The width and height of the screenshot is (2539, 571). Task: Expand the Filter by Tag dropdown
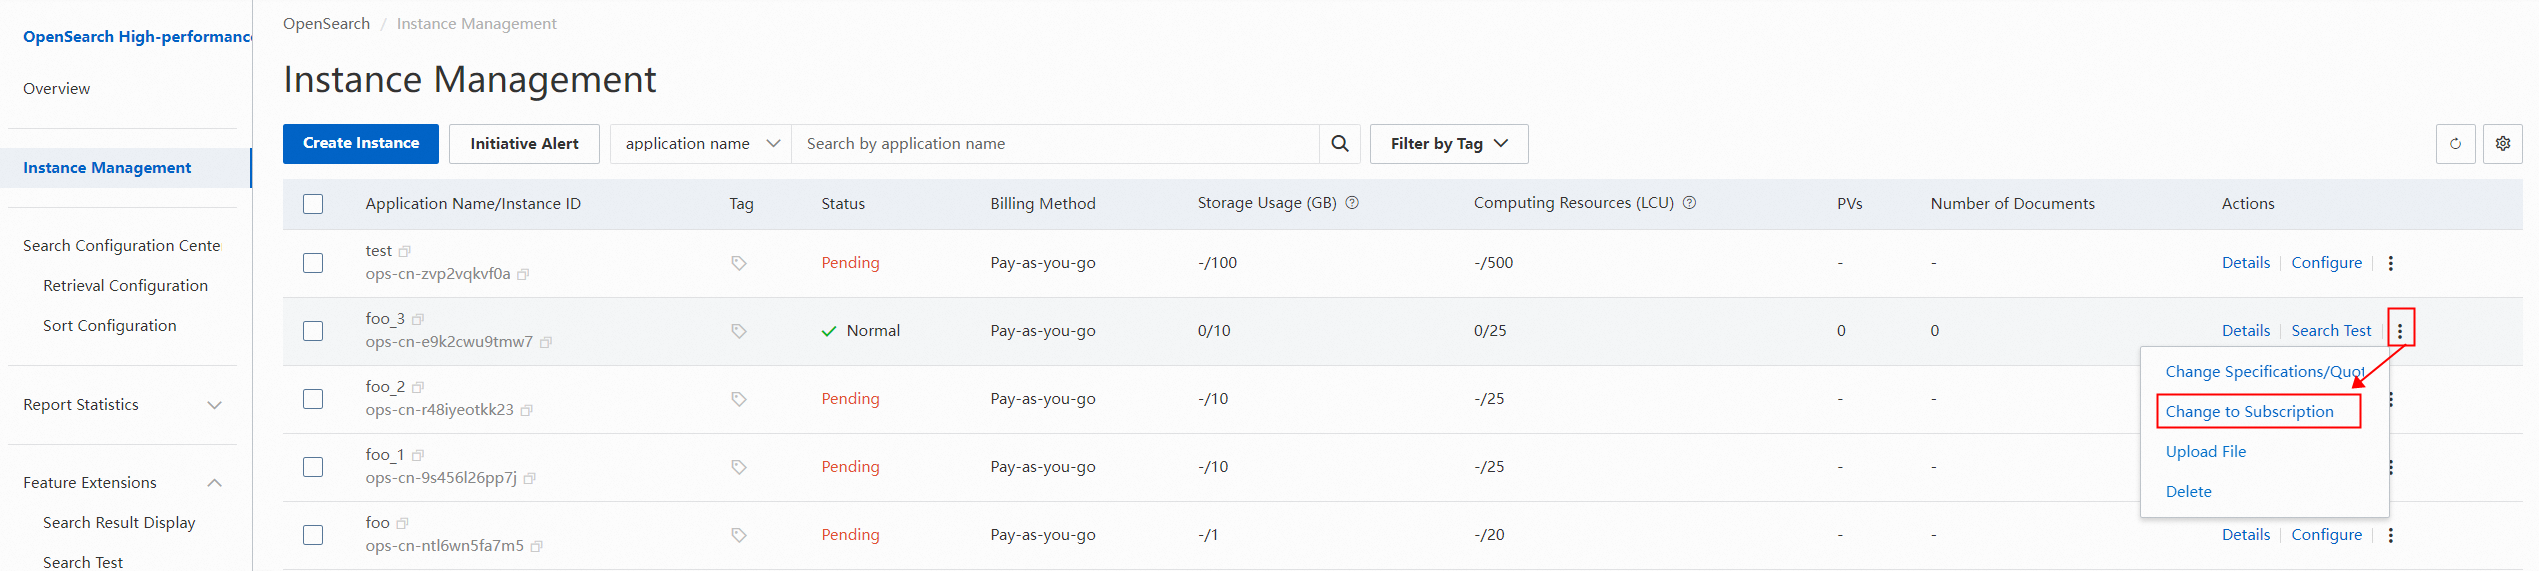coord(1448,144)
